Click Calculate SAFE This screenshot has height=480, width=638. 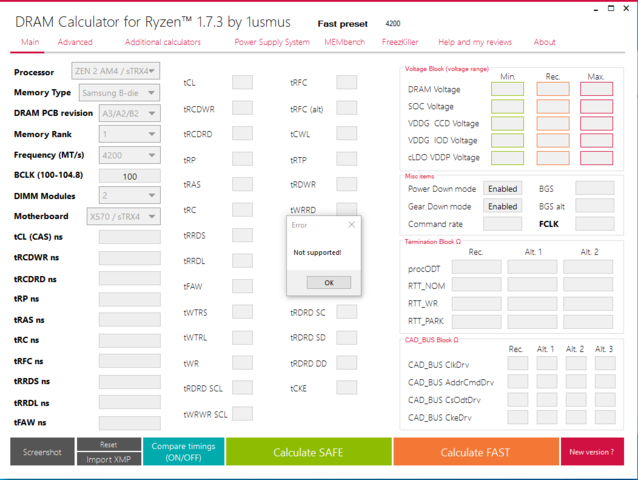pos(308,452)
